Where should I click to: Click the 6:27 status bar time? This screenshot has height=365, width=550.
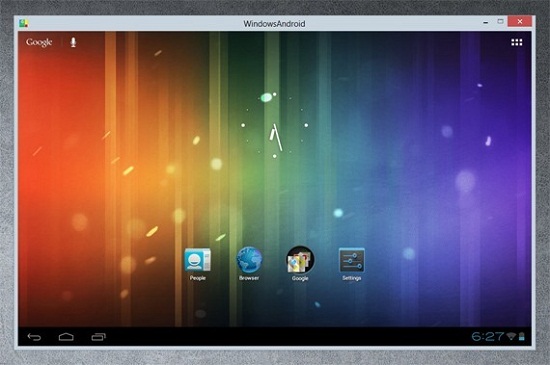488,337
